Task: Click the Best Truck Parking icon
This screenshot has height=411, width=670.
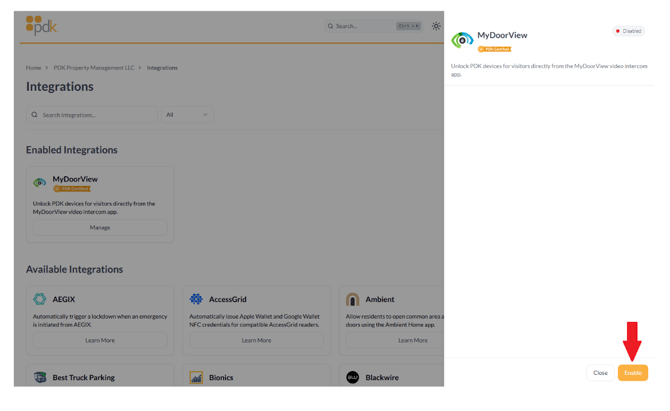Action: coord(40,378)
